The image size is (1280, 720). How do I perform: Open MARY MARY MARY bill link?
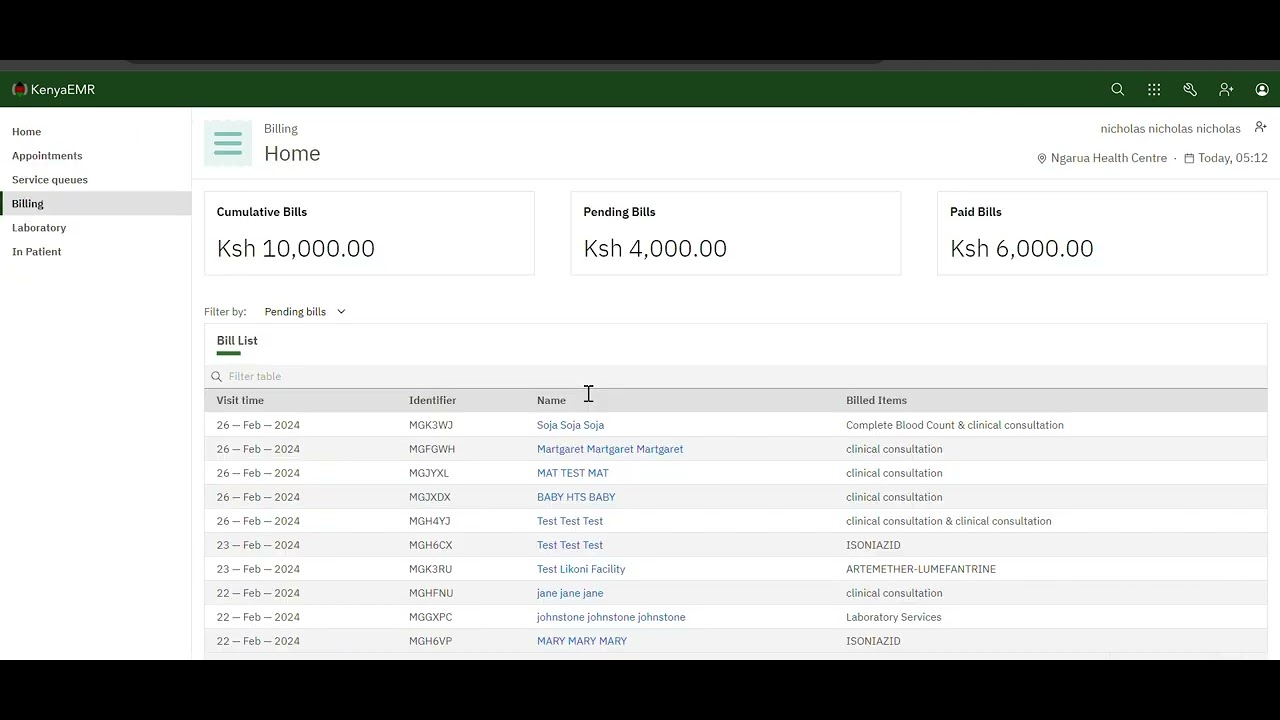coord(582,641)
